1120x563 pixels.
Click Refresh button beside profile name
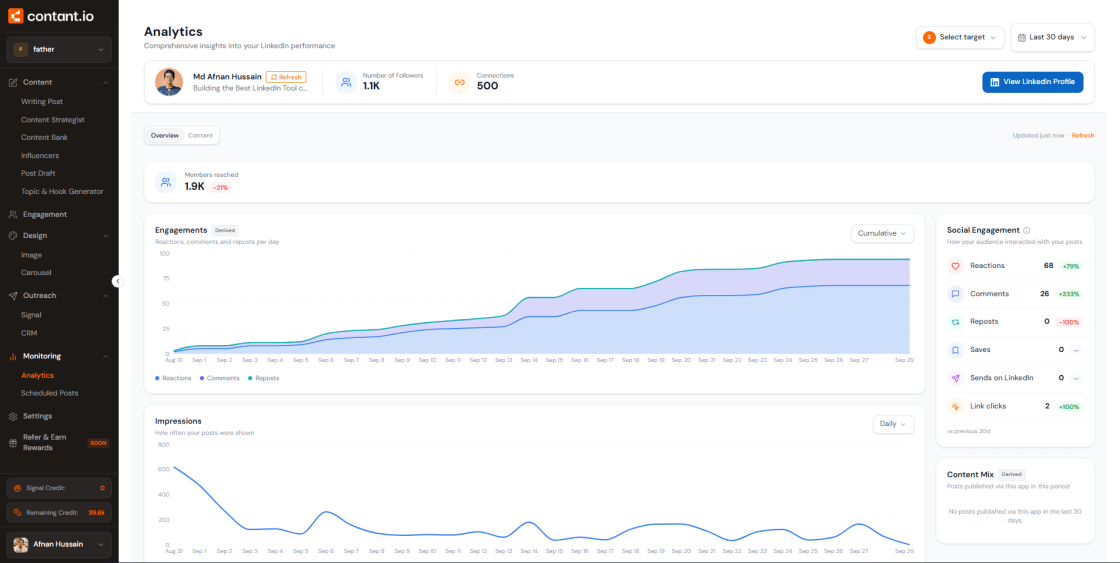click(x=286, y=77)
